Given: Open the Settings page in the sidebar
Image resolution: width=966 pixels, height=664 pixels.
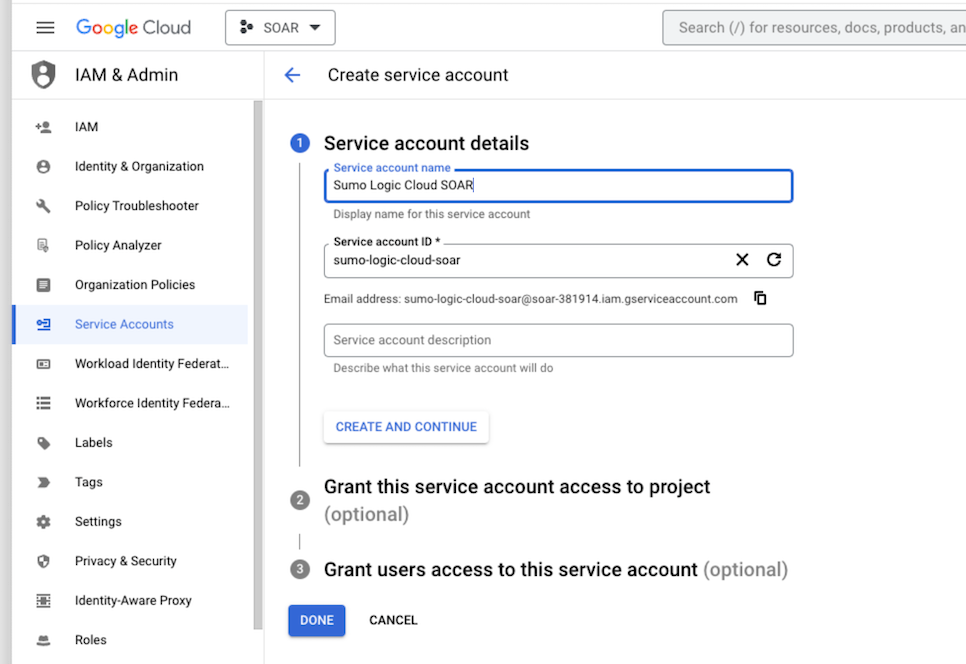Looking at the screenshot, I should 98,521.
